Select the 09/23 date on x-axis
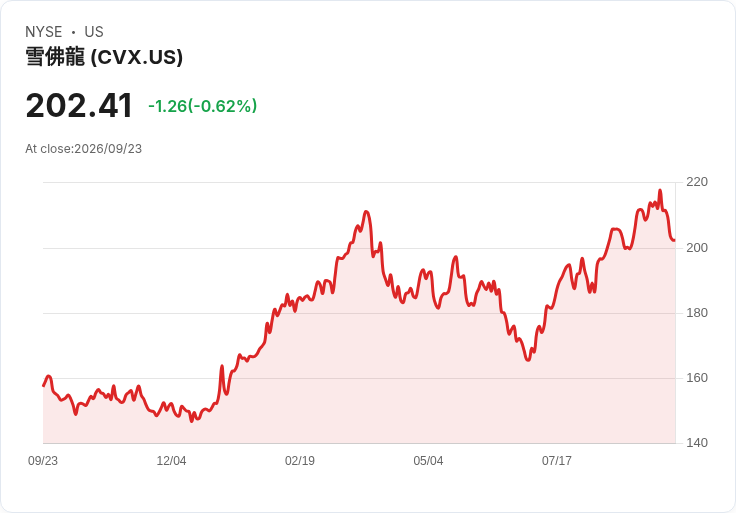The image size is (736, 513). (43, 461)
